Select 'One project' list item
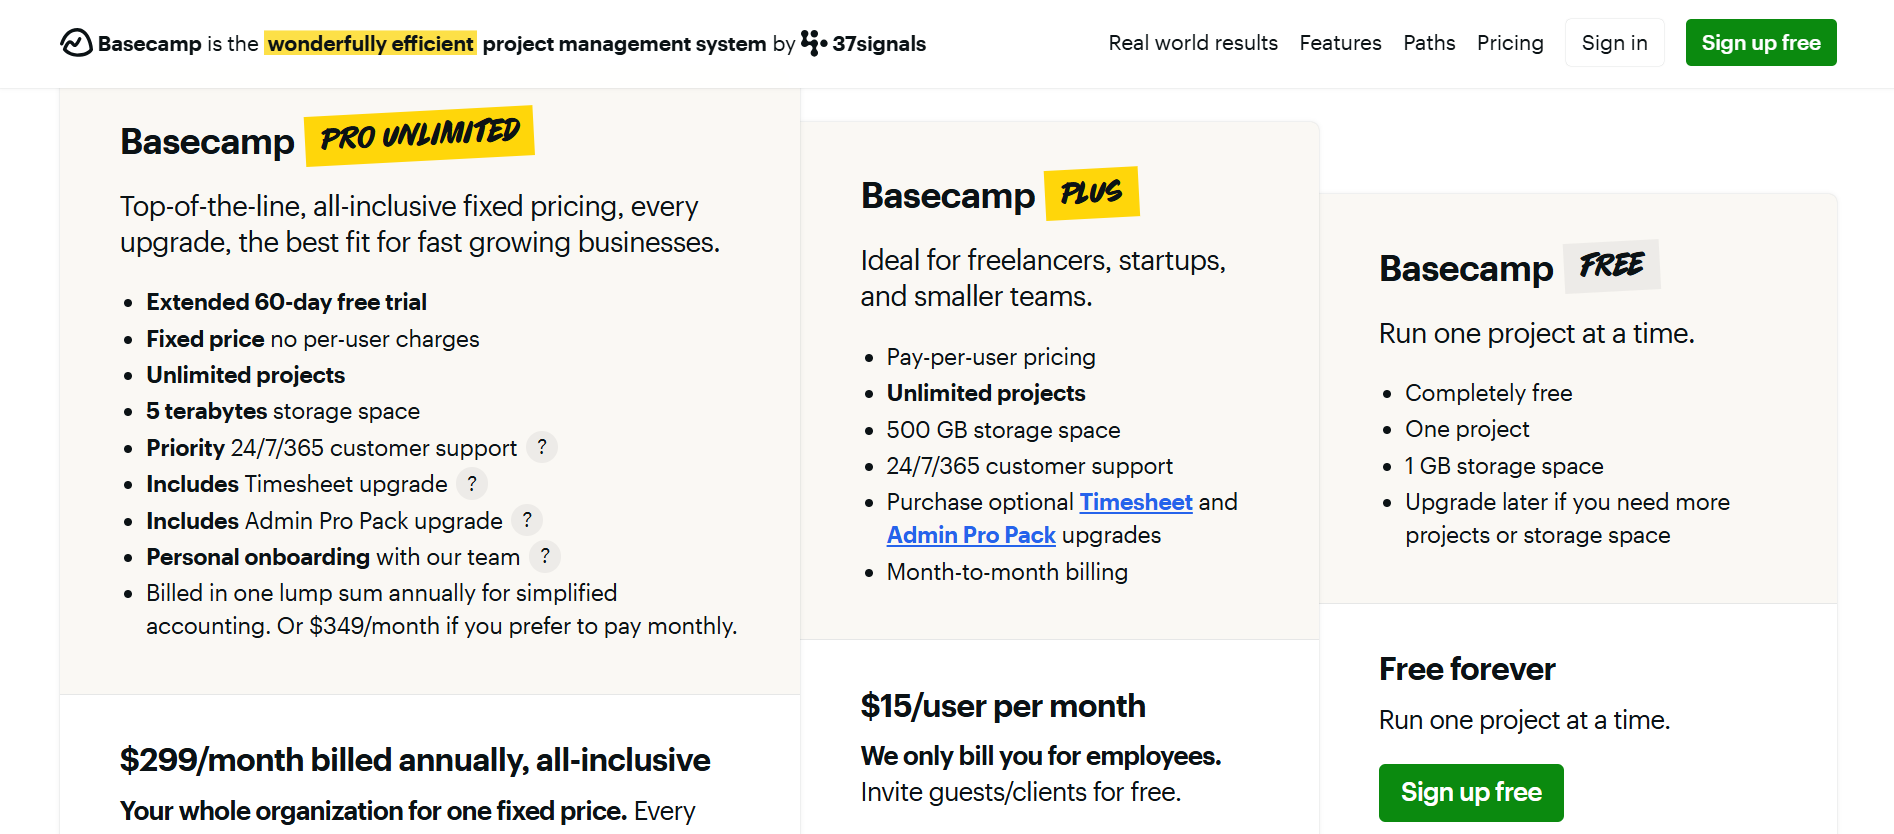Screen dimensions: 1894x834 pos(1467,429)
